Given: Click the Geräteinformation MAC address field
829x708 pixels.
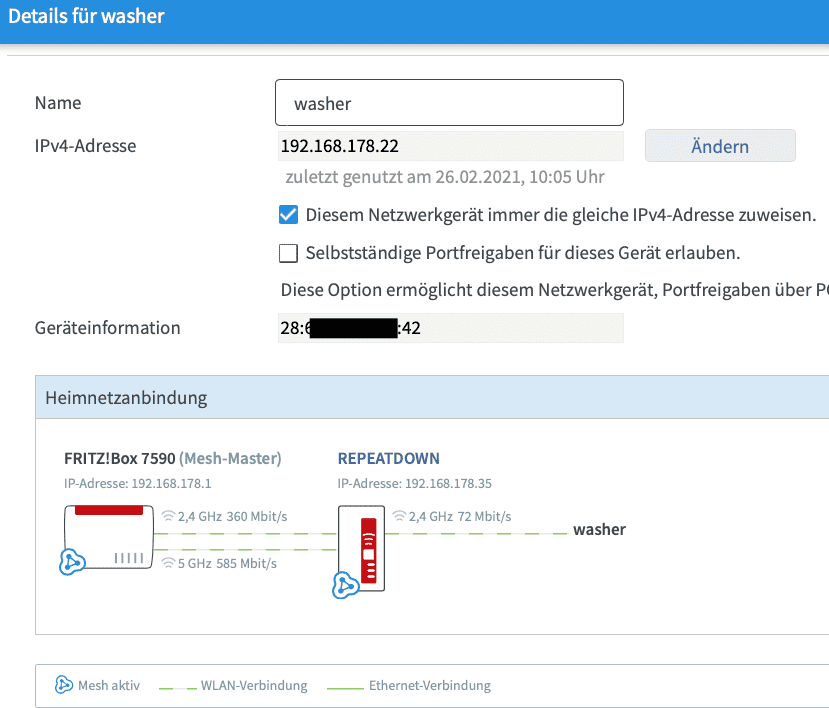Looking at the screenshot, I should 450,328.
